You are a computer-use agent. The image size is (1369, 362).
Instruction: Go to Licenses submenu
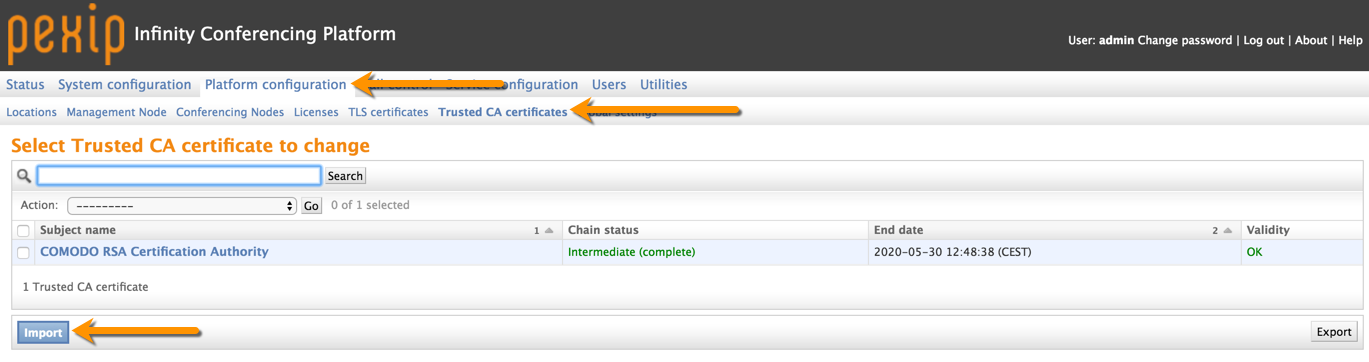click(x=316, y=112)
